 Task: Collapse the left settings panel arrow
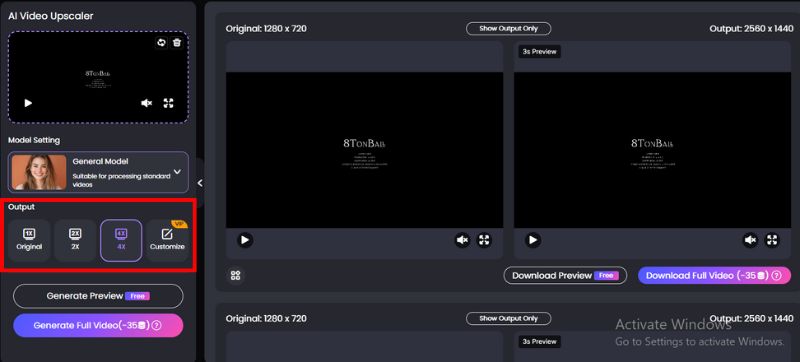click(x=200, y=183)
